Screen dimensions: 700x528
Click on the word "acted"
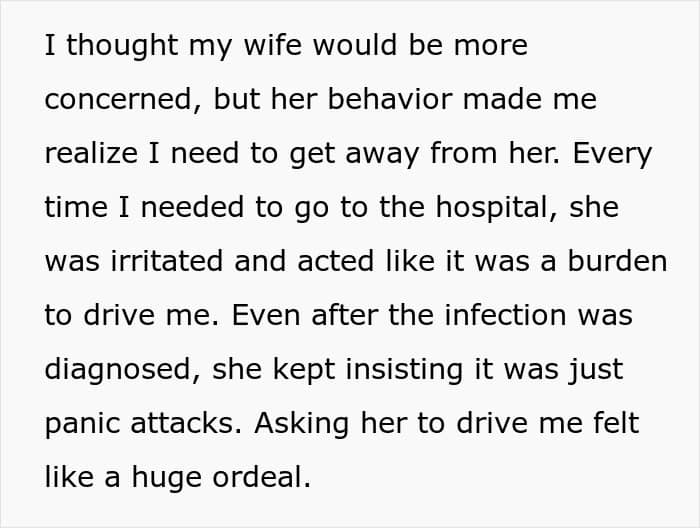(x=335, y=261)
